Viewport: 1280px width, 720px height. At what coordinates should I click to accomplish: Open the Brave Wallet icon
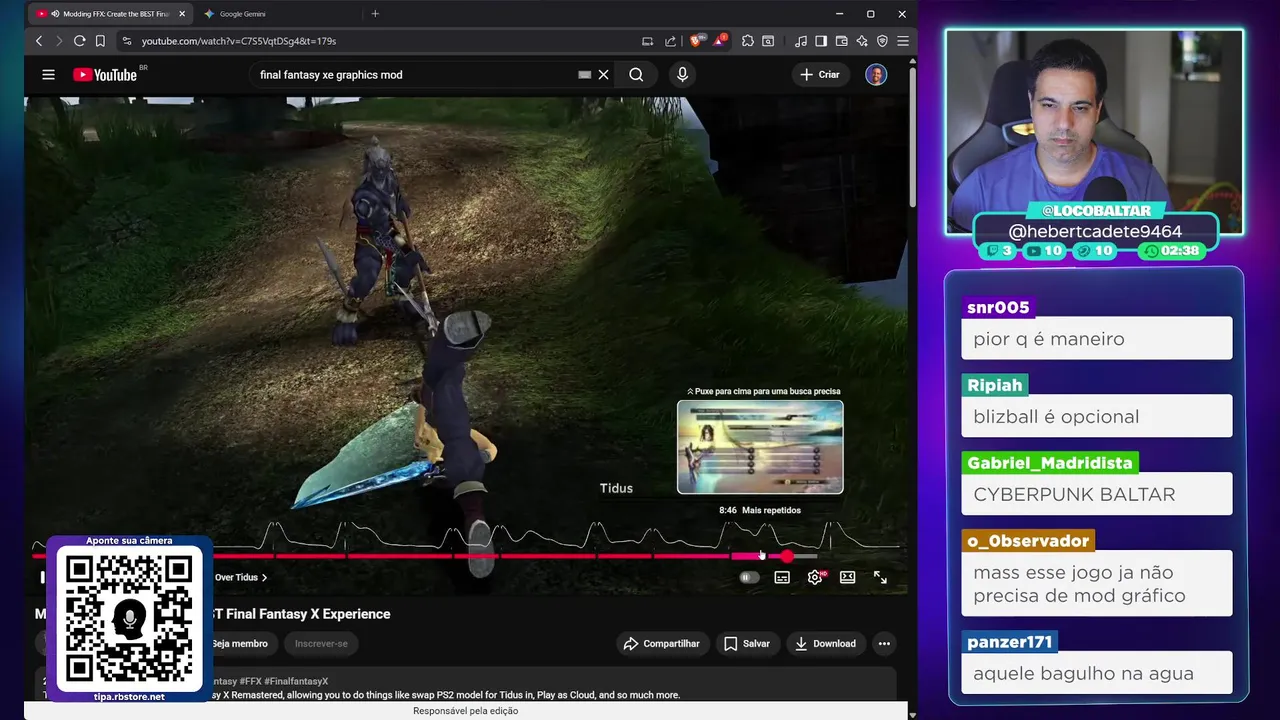841,41
